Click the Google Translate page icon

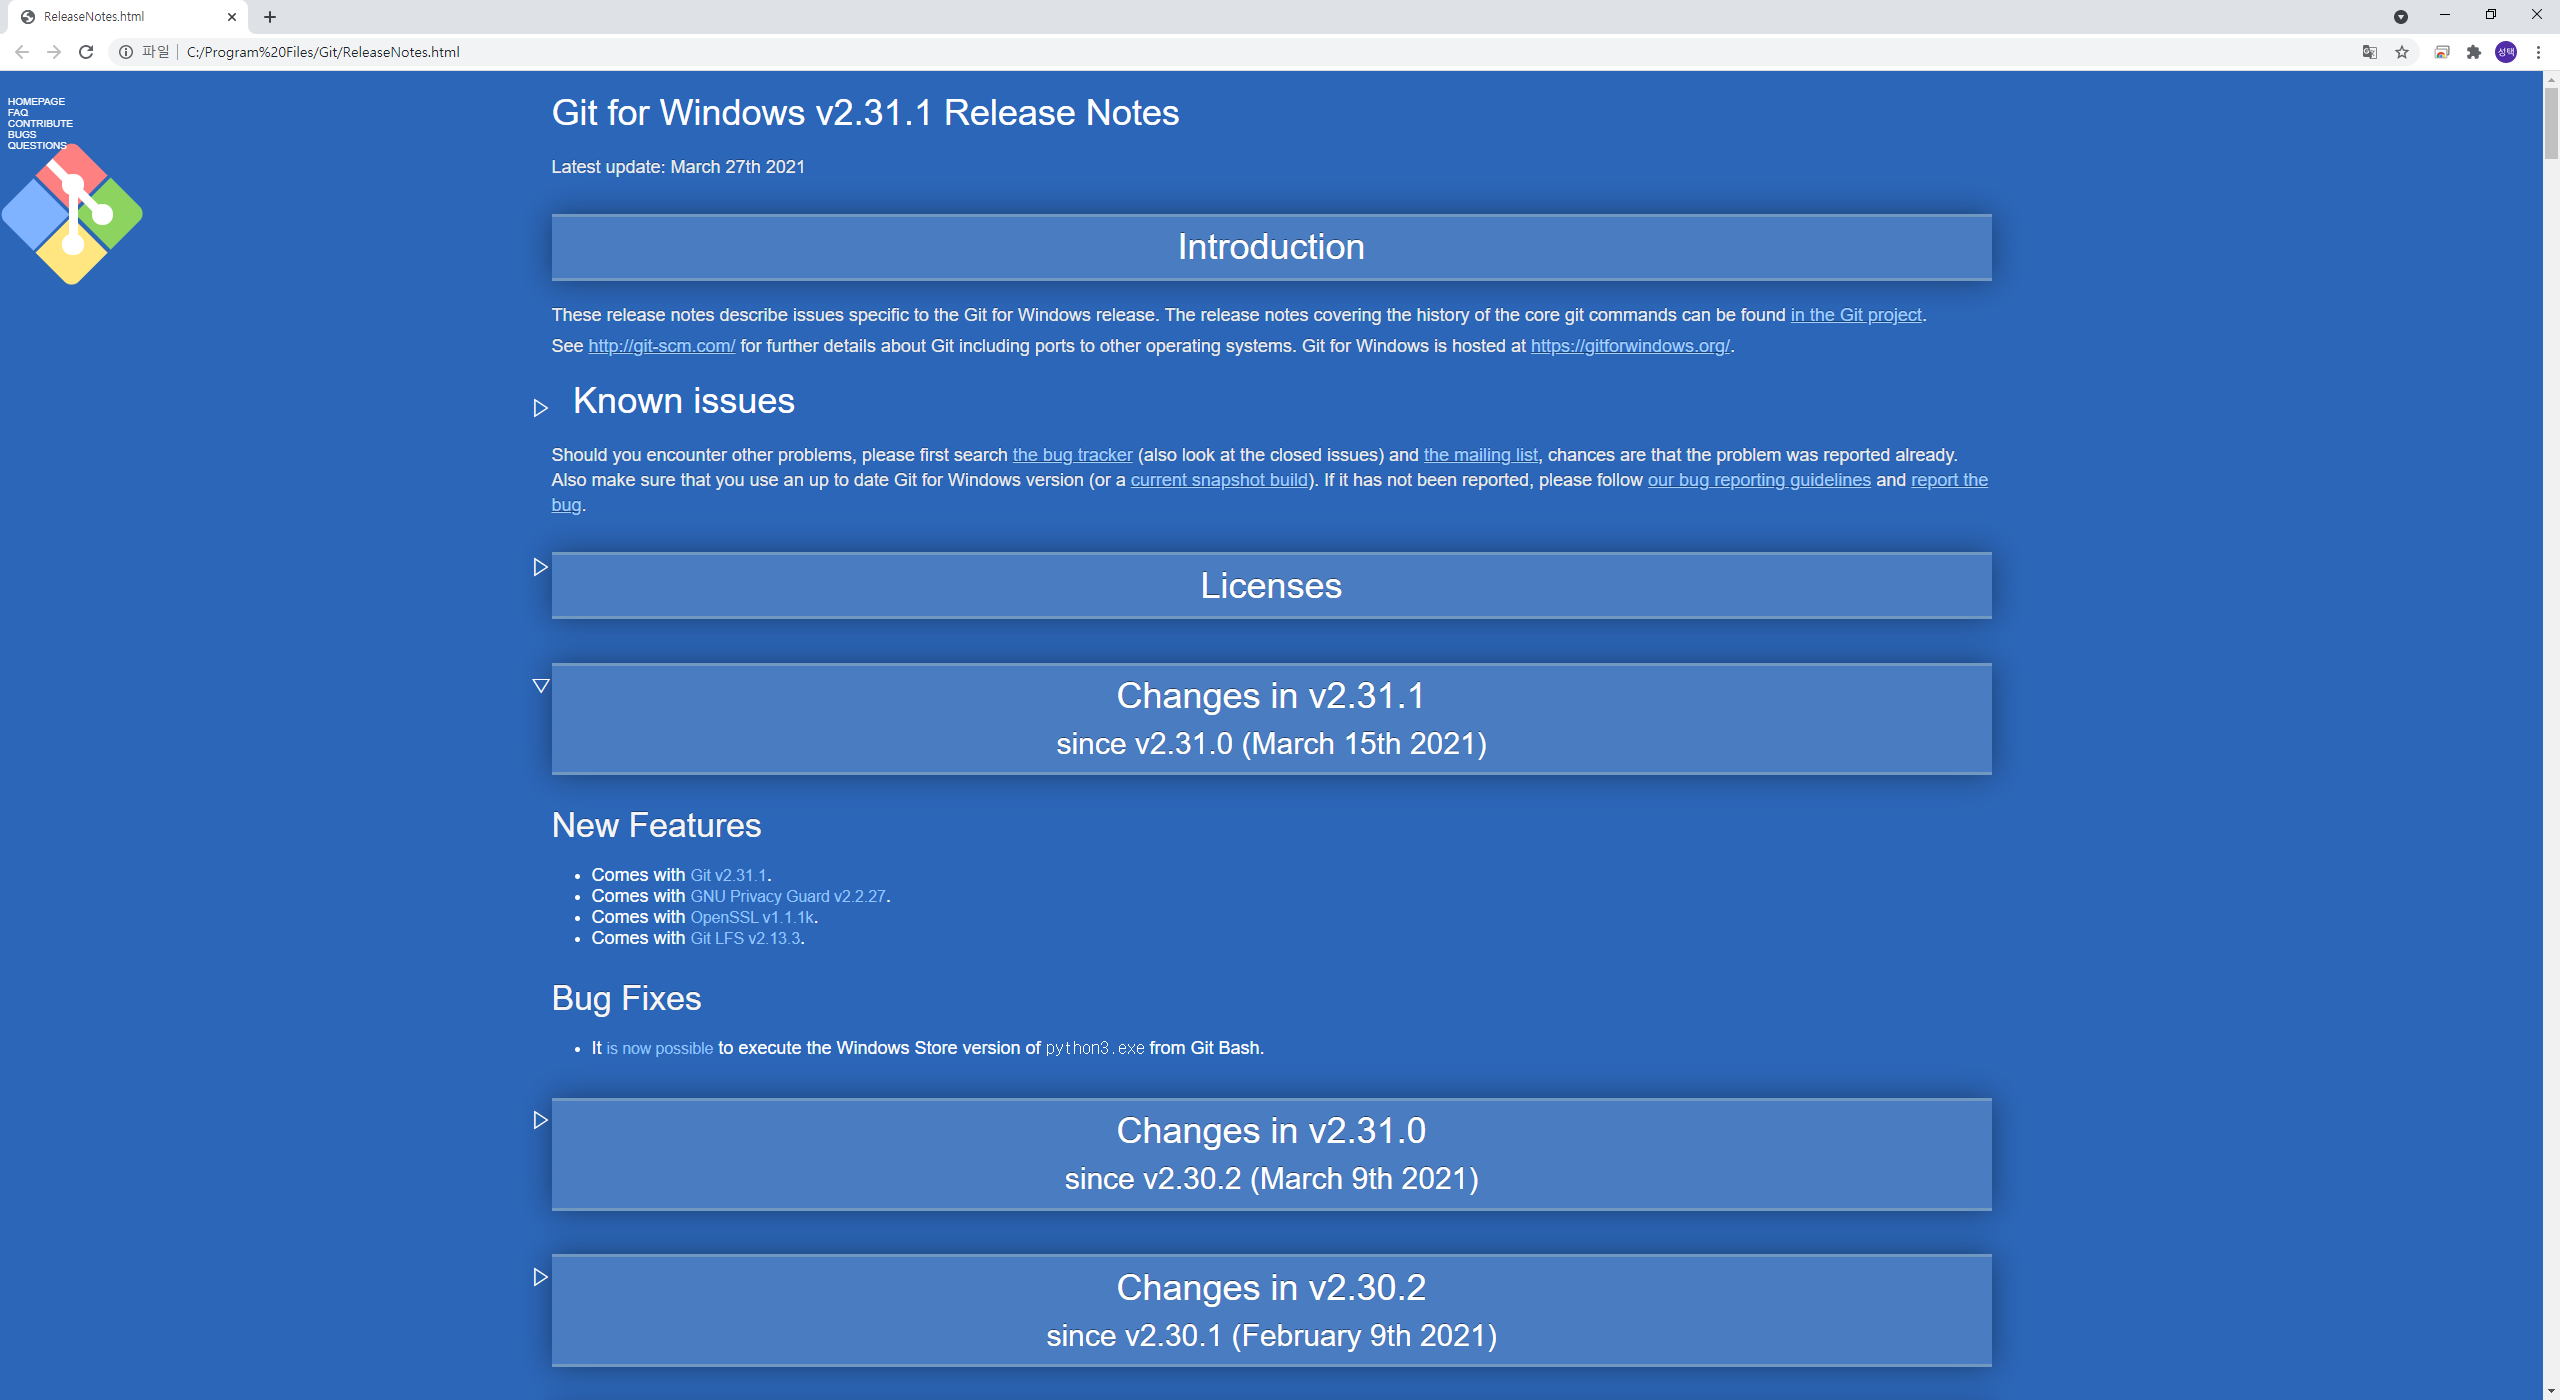pos(2369,52)
